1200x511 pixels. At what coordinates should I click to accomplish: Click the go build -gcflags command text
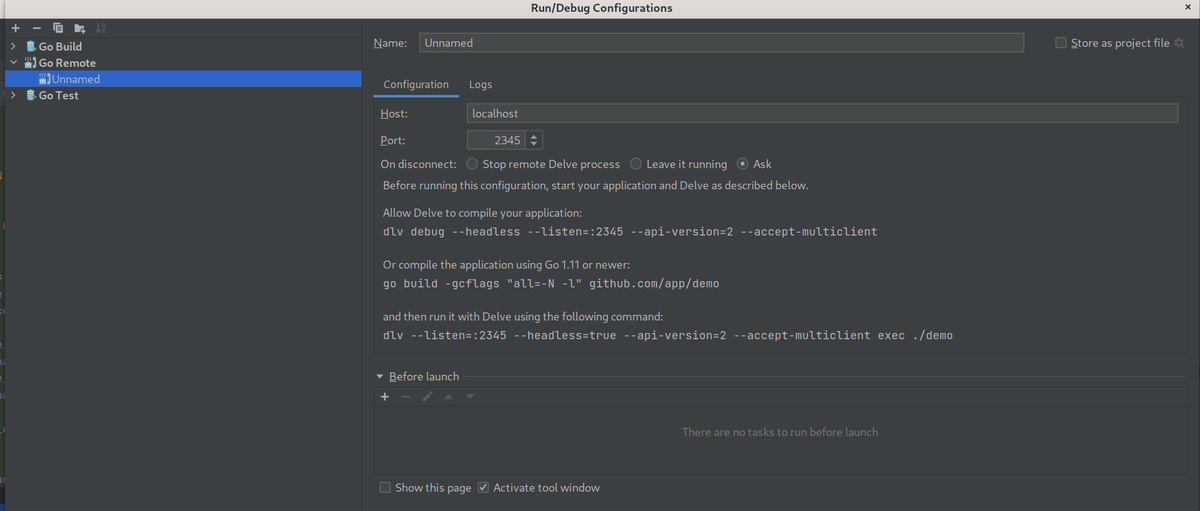551,284
